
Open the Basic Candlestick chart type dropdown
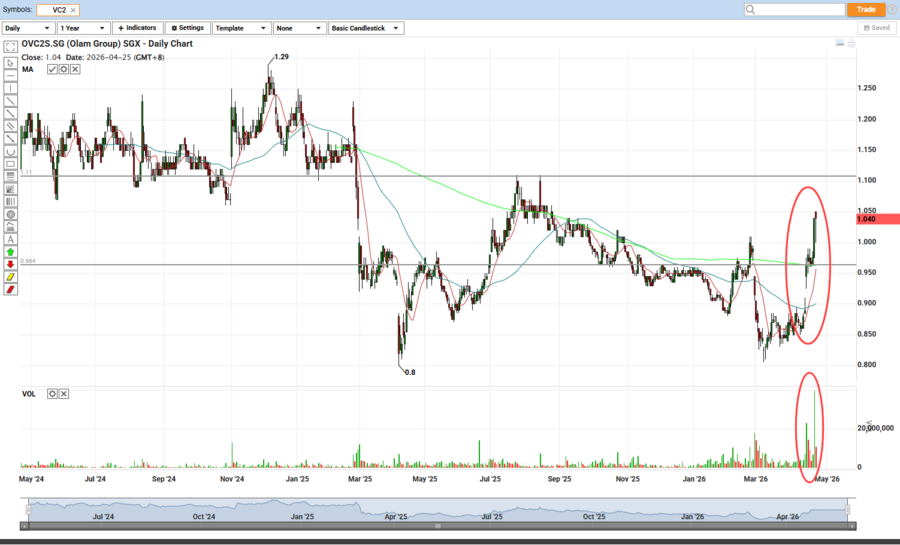click(365, 28)
